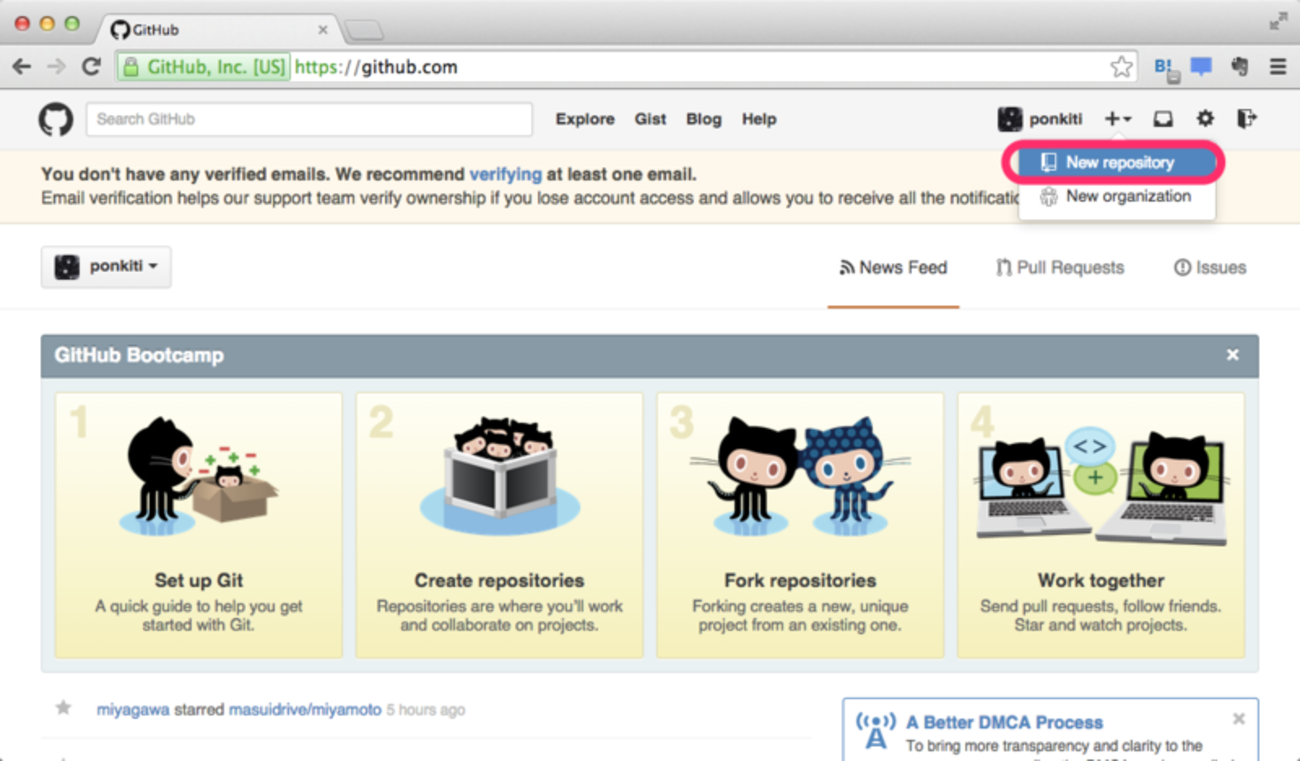Open notifications inbox icon in header
This screenshot has height=761, width=1300.
(x=1163, y=119)
